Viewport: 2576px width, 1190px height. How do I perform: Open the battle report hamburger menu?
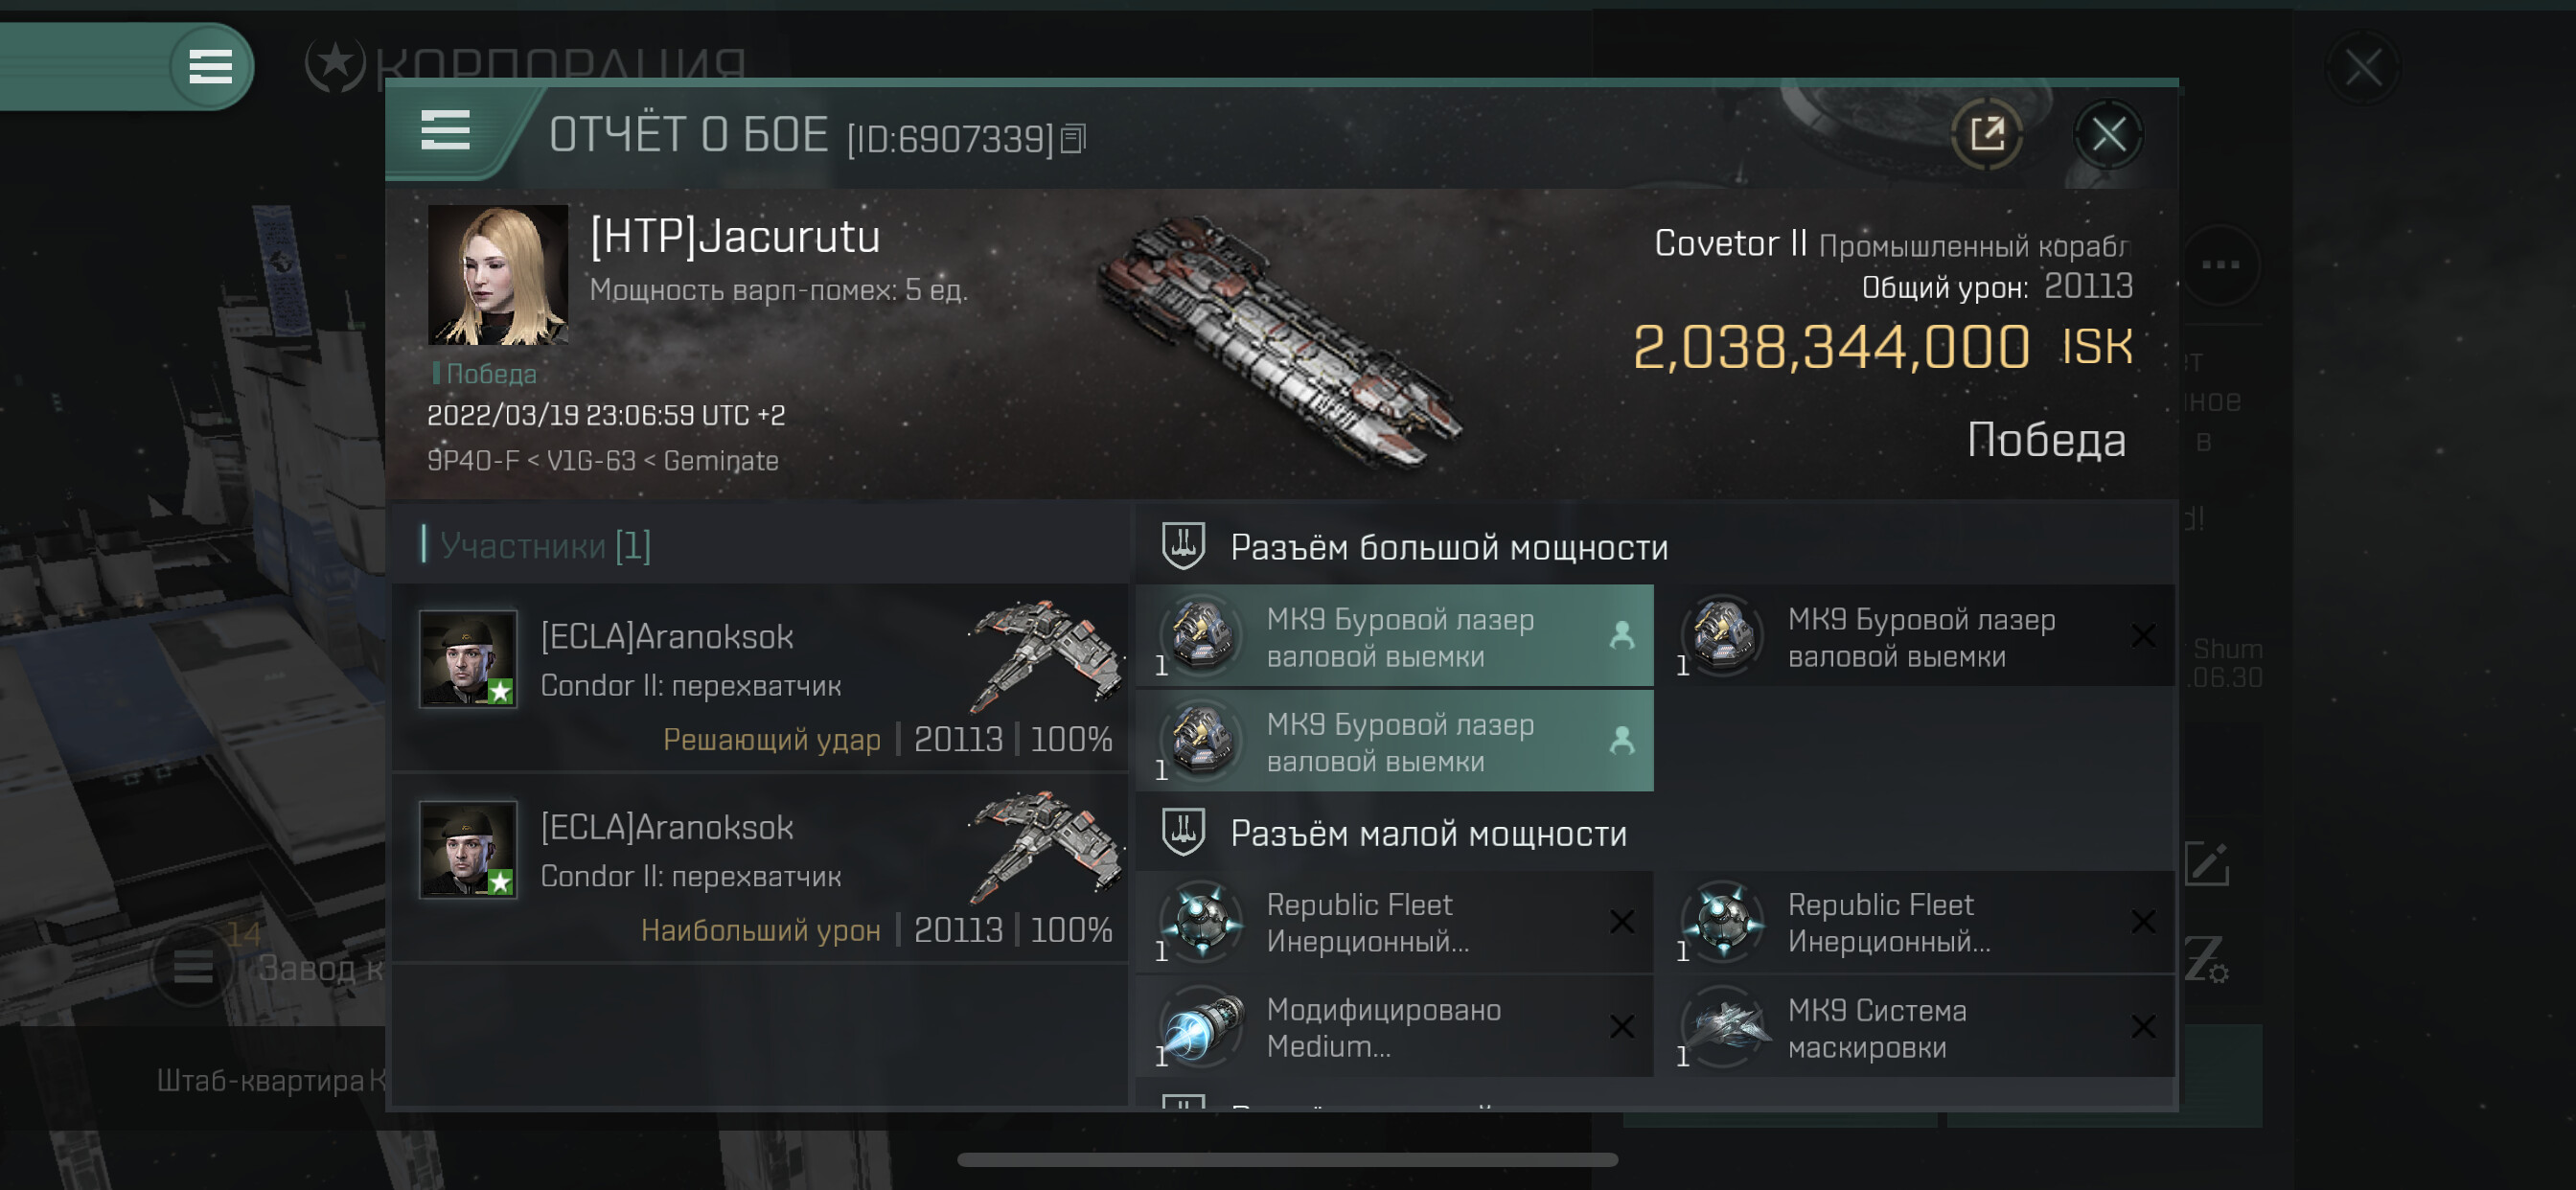(445, 131)
